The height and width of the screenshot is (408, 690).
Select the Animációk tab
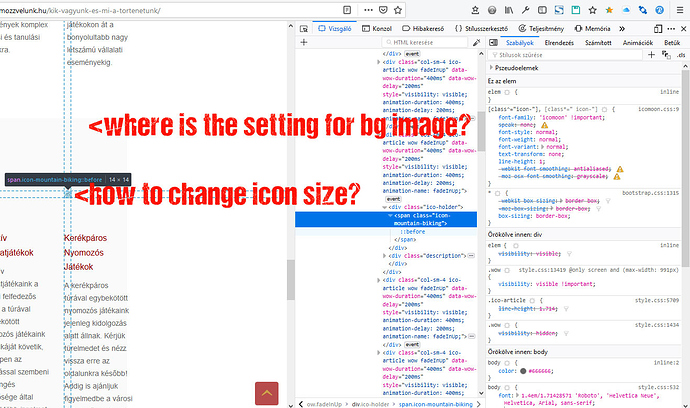tap(638, 43)
